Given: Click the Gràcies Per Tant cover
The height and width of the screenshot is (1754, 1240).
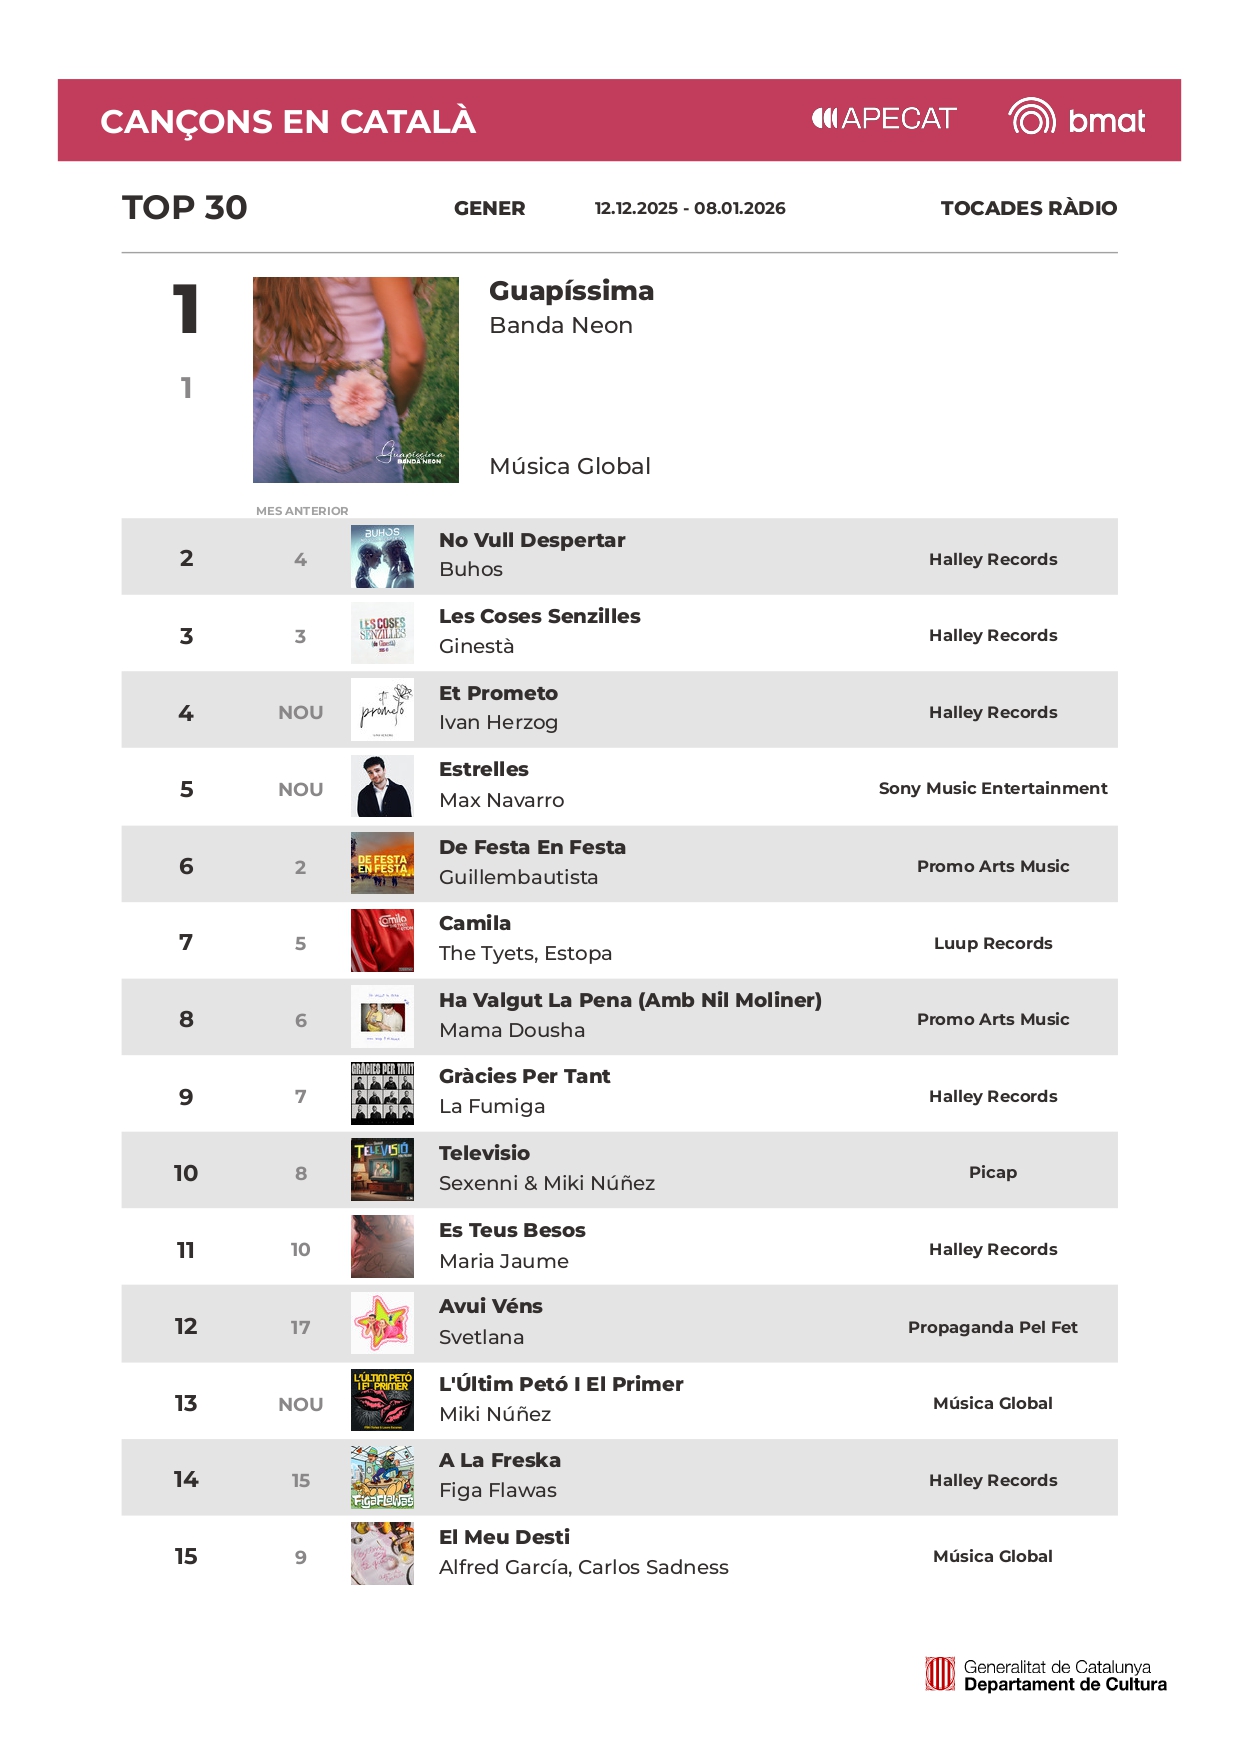Looking at the screenshot, I should pyautogui.click(x=382, y=1094).
